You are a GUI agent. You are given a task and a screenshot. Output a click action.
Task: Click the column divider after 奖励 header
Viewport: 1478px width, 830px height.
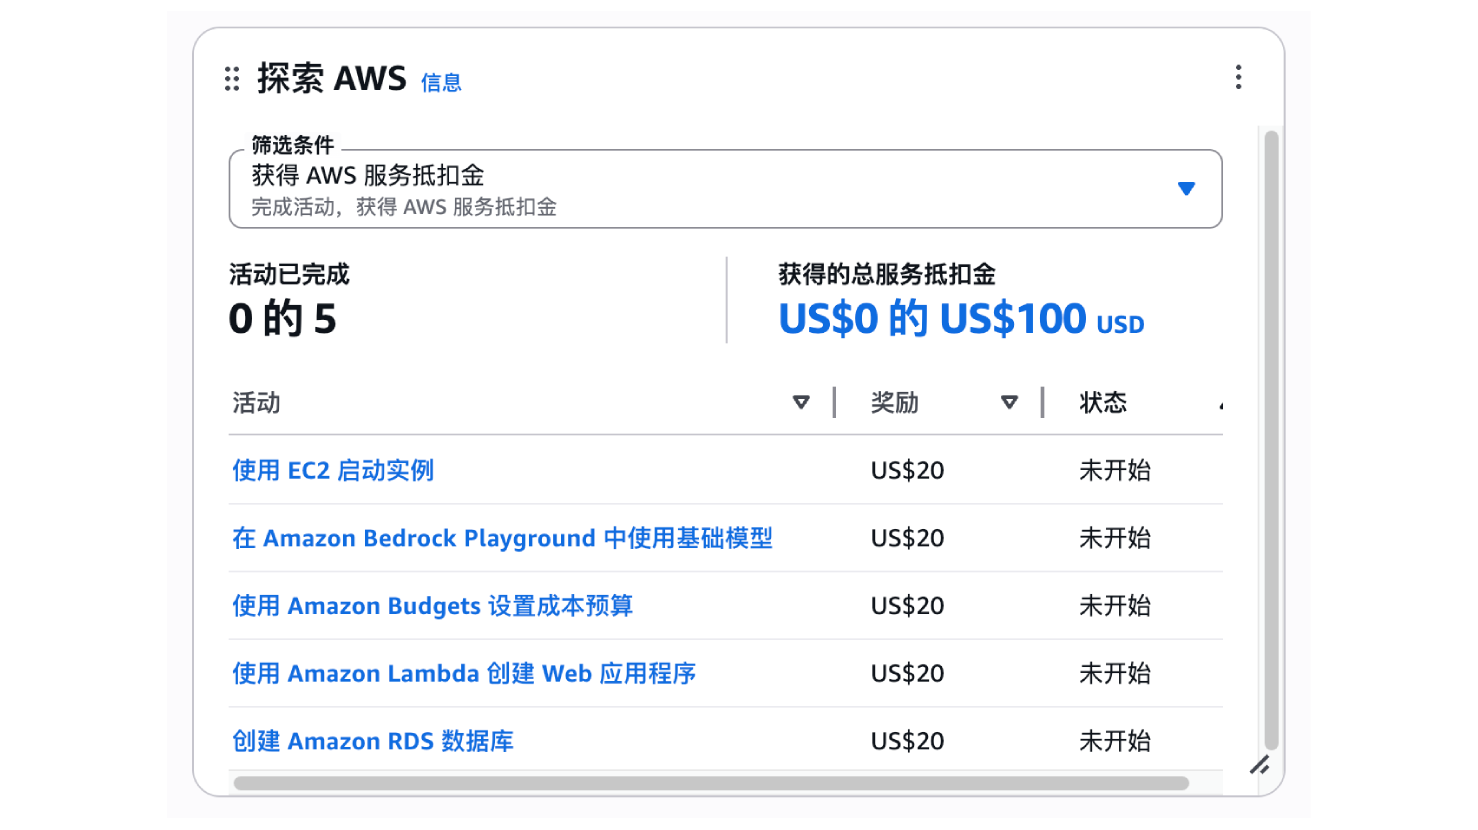pyautogui.click(x=1042, y=402)
